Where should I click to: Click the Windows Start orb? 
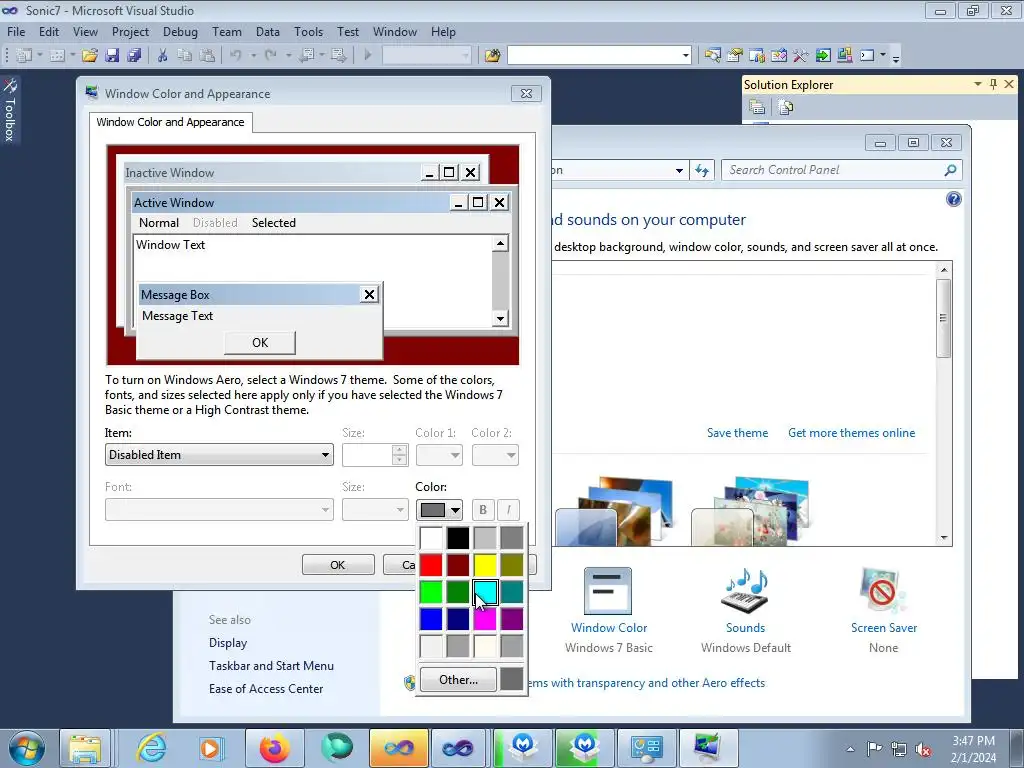click(26, 748)
